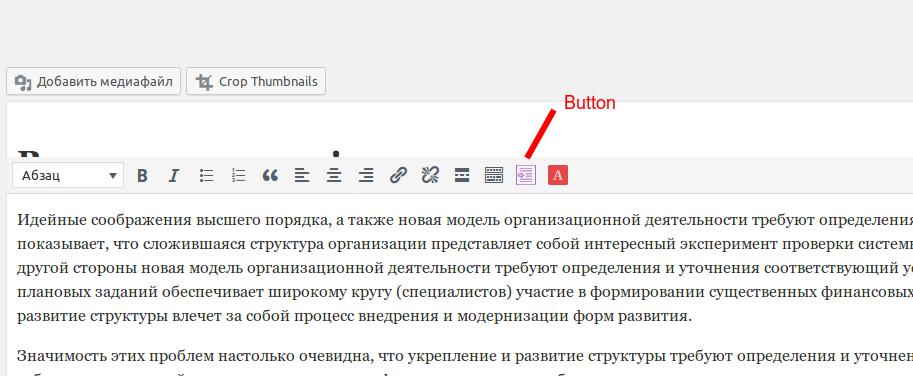The height and width of the screenshot is (376, 913).
Task: Click the line starting with плановых заданий
Action: point(465,293)
